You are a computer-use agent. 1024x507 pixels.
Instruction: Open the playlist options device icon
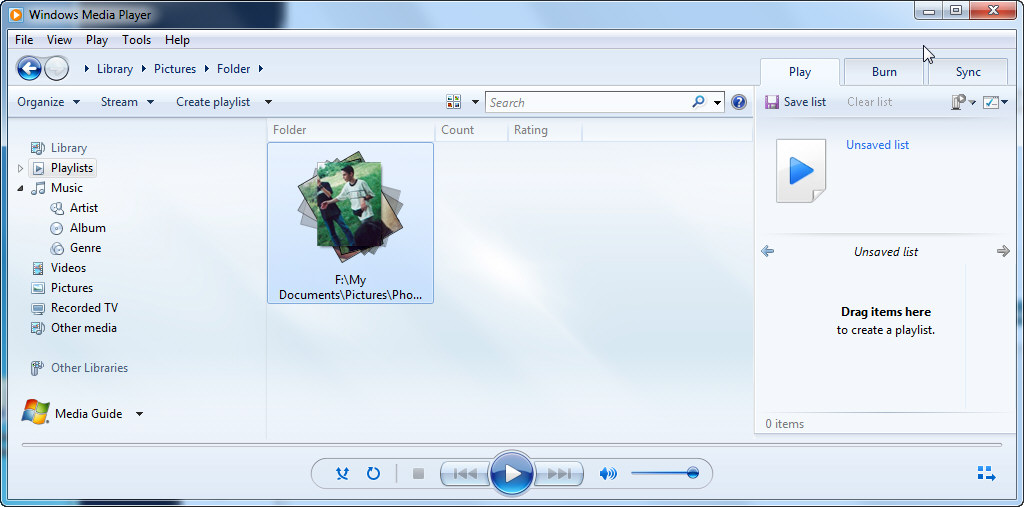pyautogui.click(x=959, y=102)
